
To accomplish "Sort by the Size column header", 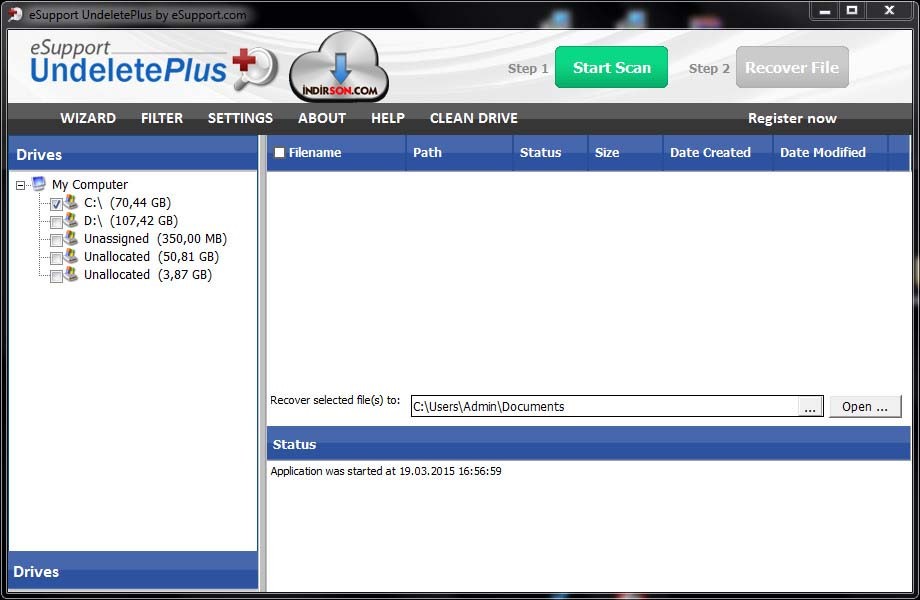I will (x=625, y=152).
